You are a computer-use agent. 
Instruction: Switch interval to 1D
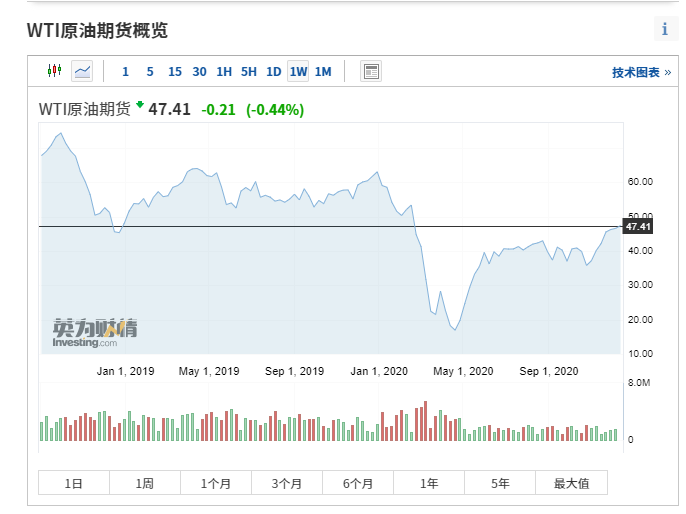pos(273,71)
